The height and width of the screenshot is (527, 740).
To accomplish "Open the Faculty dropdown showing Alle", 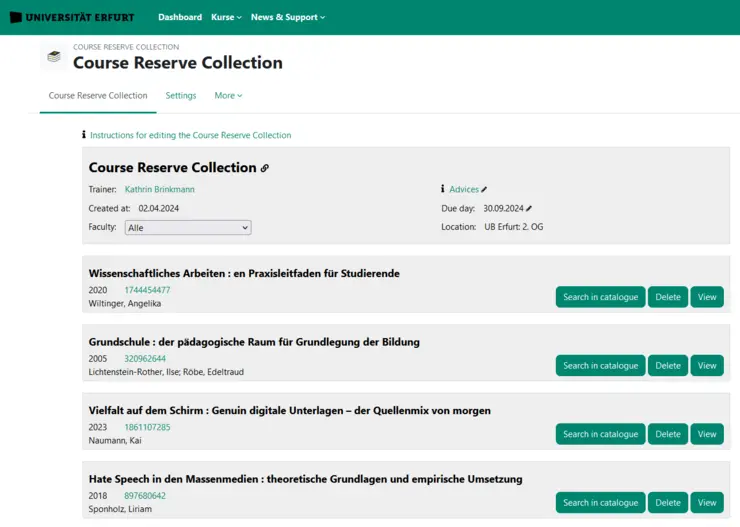I will (x=187, y=228).
